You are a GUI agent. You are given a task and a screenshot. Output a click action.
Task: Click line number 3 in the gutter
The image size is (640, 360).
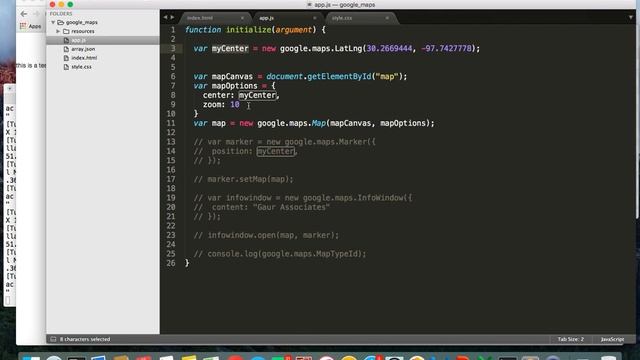coord(173,49)
